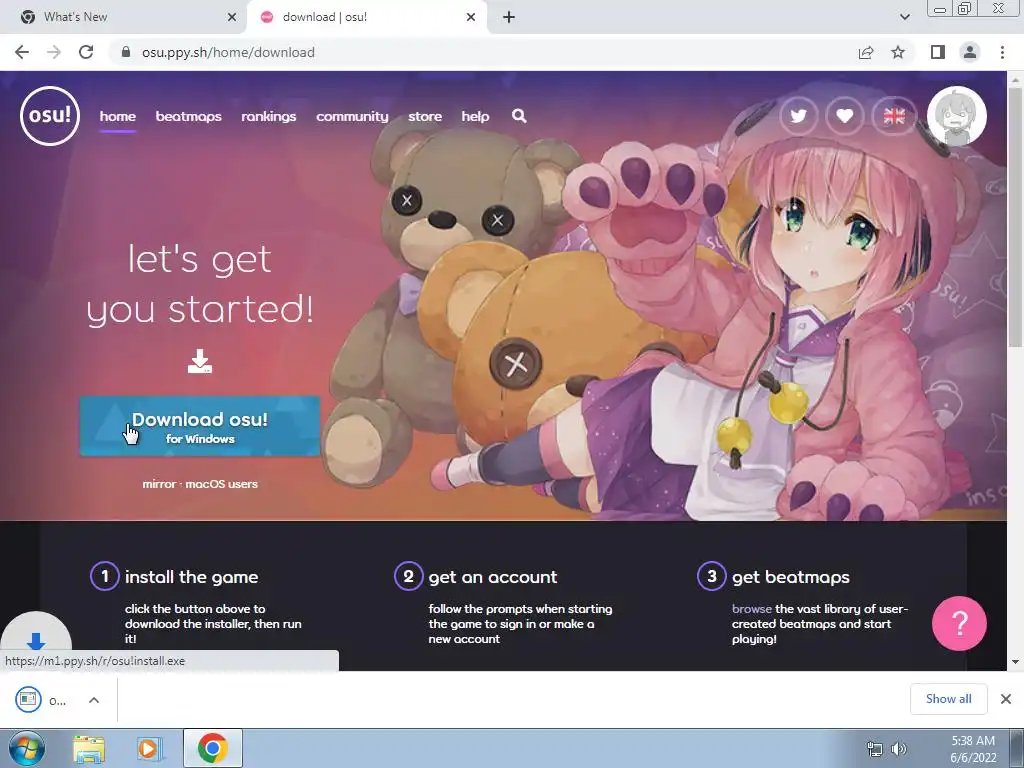
Task: Expand the tab search chevron
Action: coord(904,17)
